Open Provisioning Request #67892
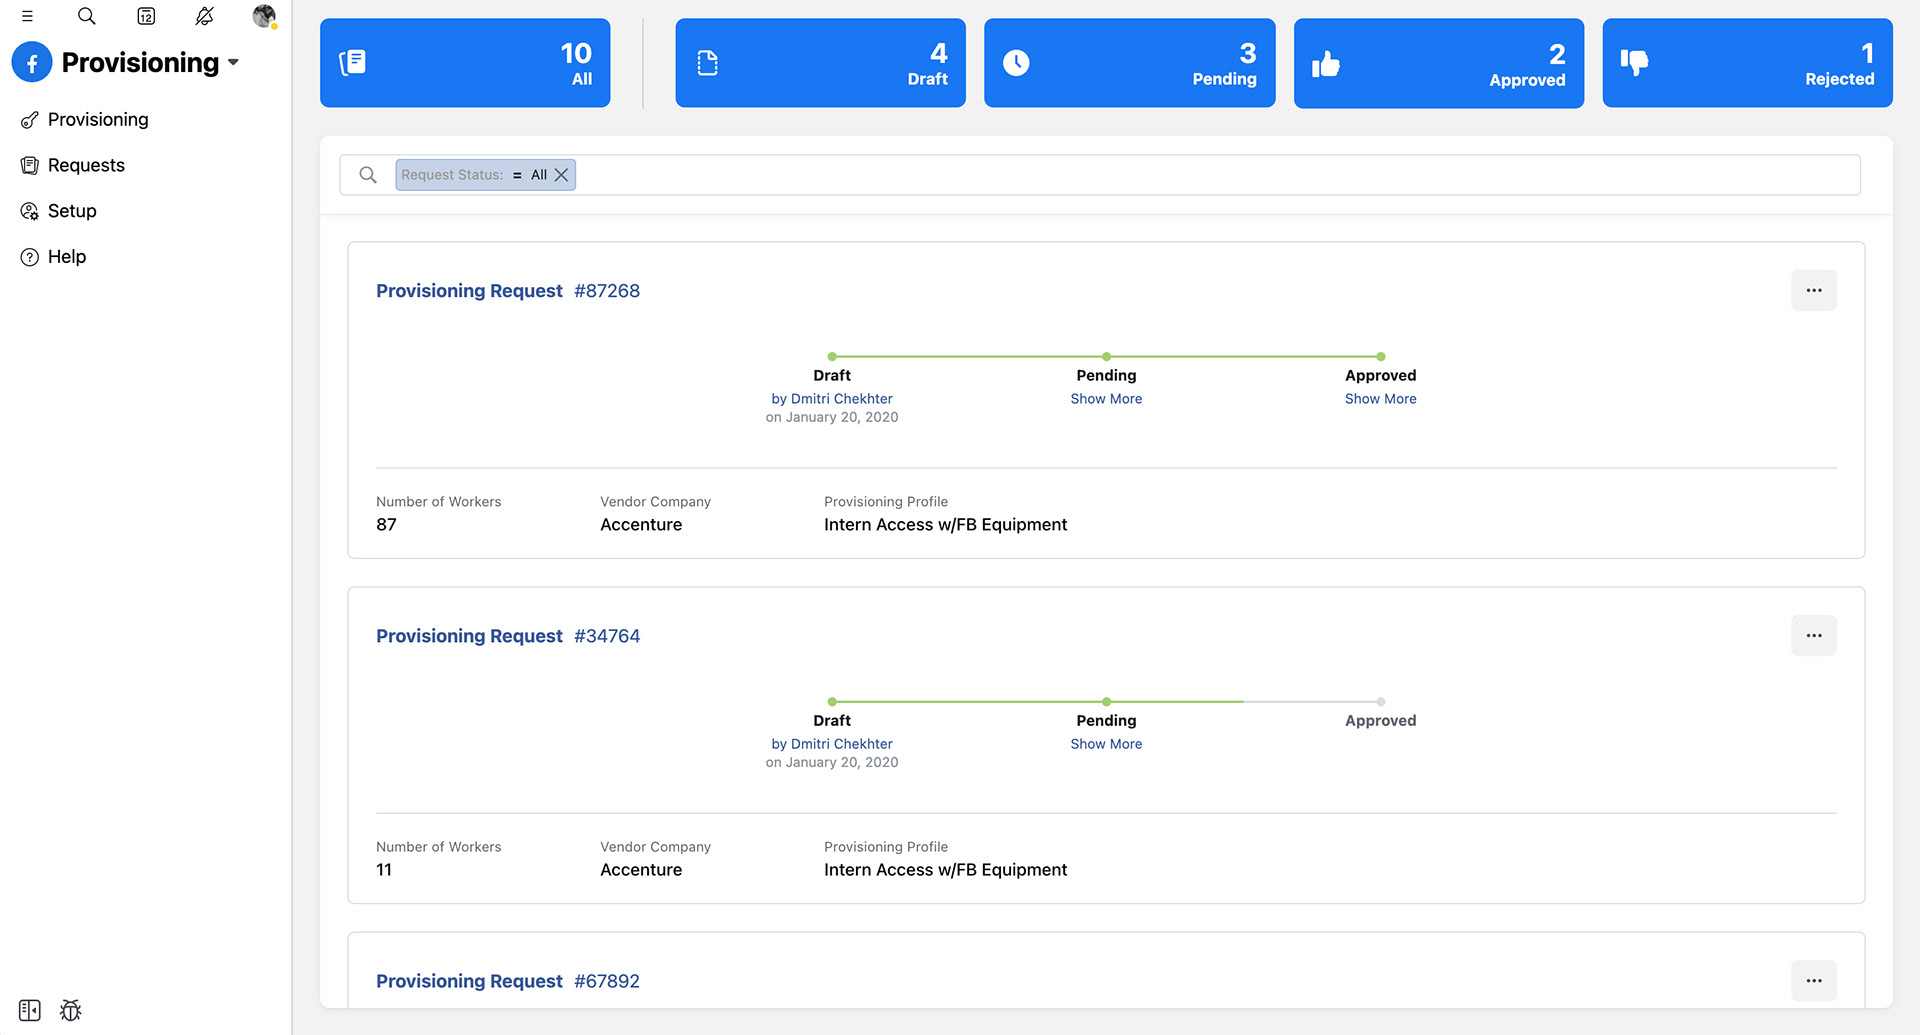The image size is (1920, 1035). (508, 982)
